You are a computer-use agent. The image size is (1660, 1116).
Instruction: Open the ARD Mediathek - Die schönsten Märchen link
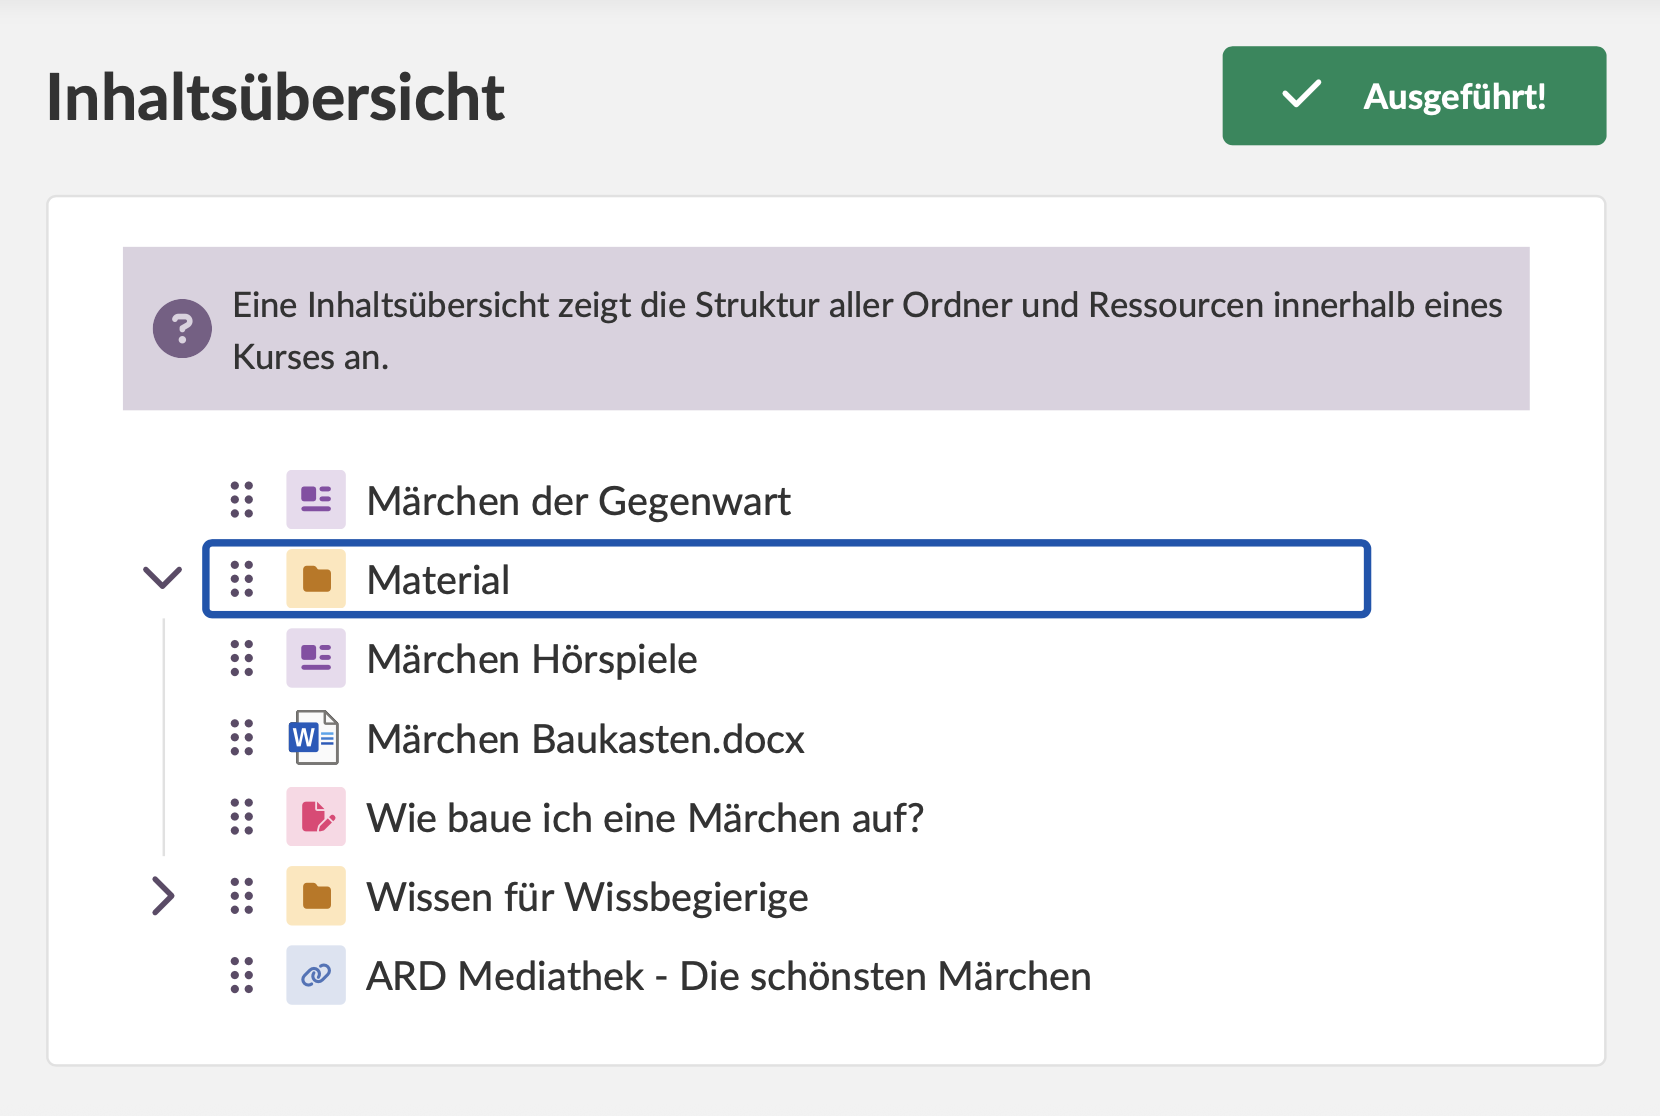(728, 975)
